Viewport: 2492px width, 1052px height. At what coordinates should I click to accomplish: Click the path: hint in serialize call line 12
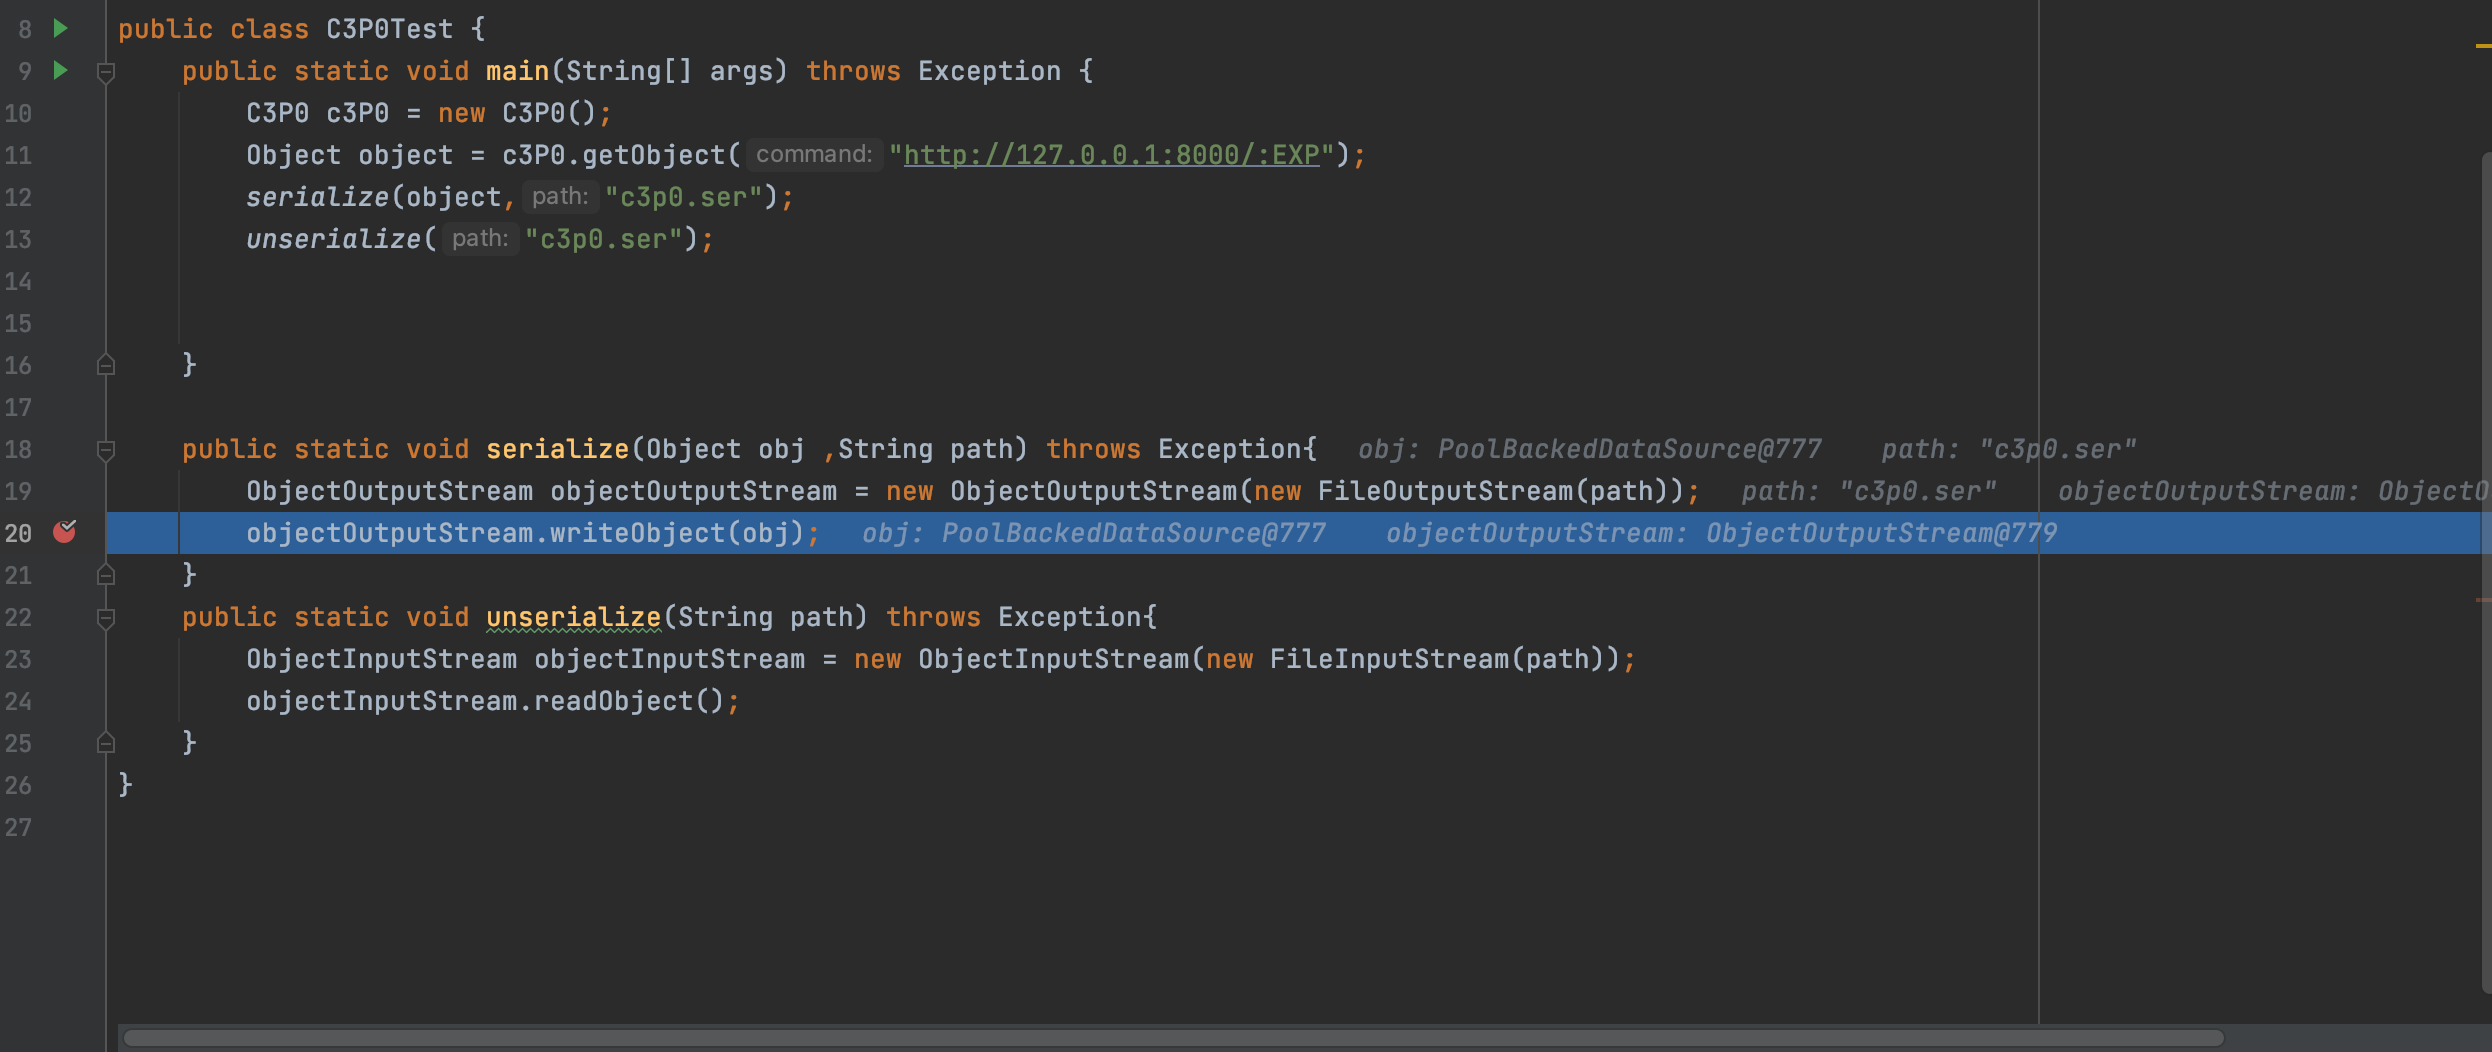click(x=560, y=196)
